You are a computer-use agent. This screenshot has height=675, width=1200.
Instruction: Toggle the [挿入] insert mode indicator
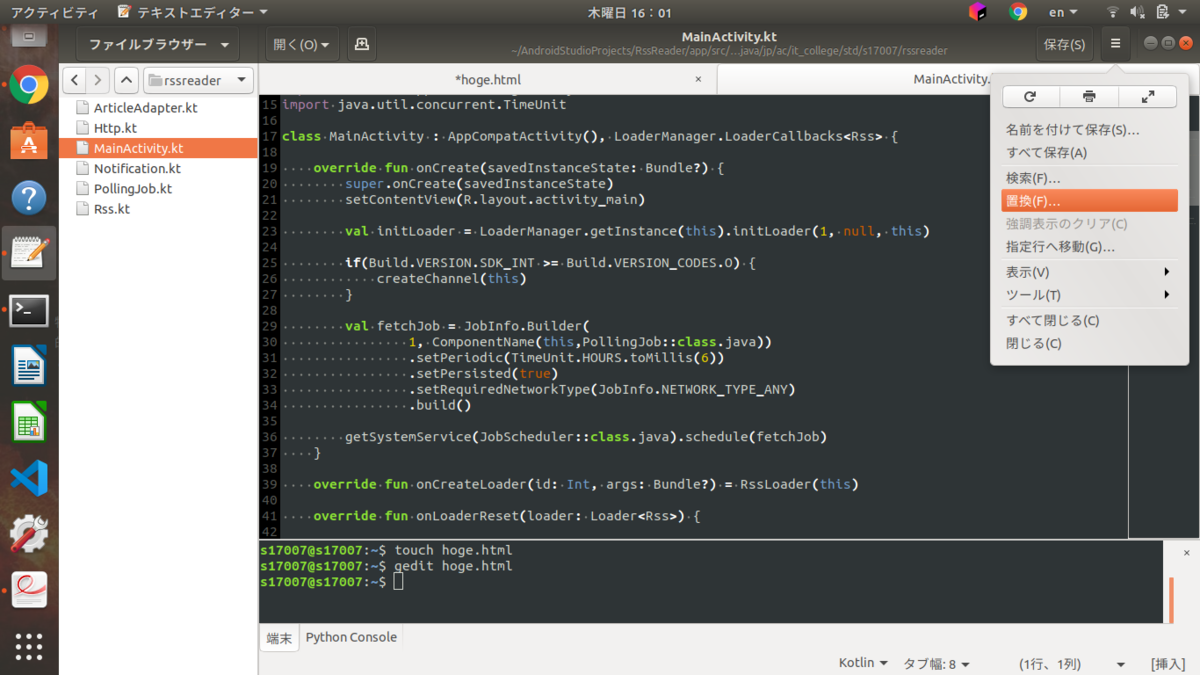(1168, 663)
